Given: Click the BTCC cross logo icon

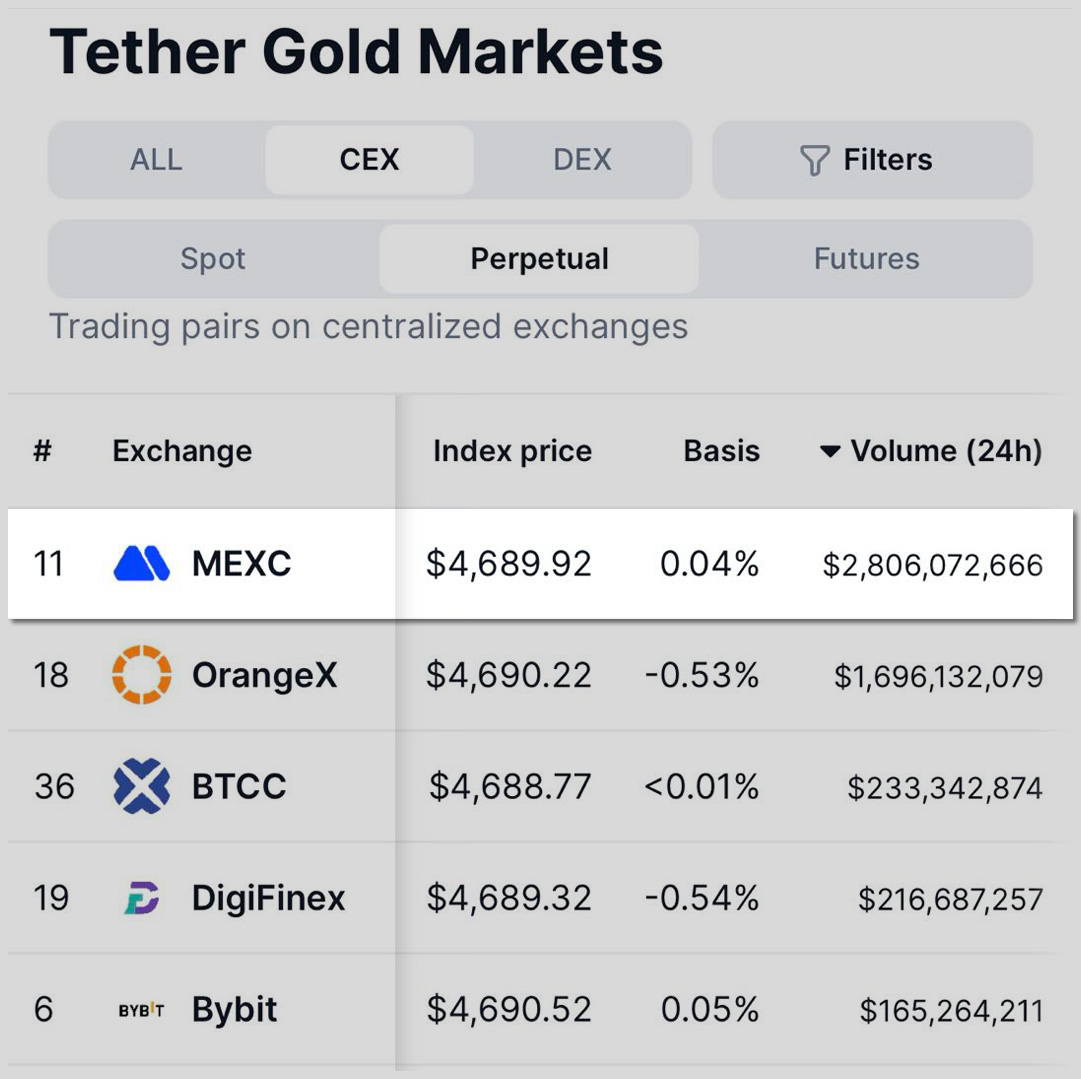Looking at the screenshot, I should pos(140,786).
